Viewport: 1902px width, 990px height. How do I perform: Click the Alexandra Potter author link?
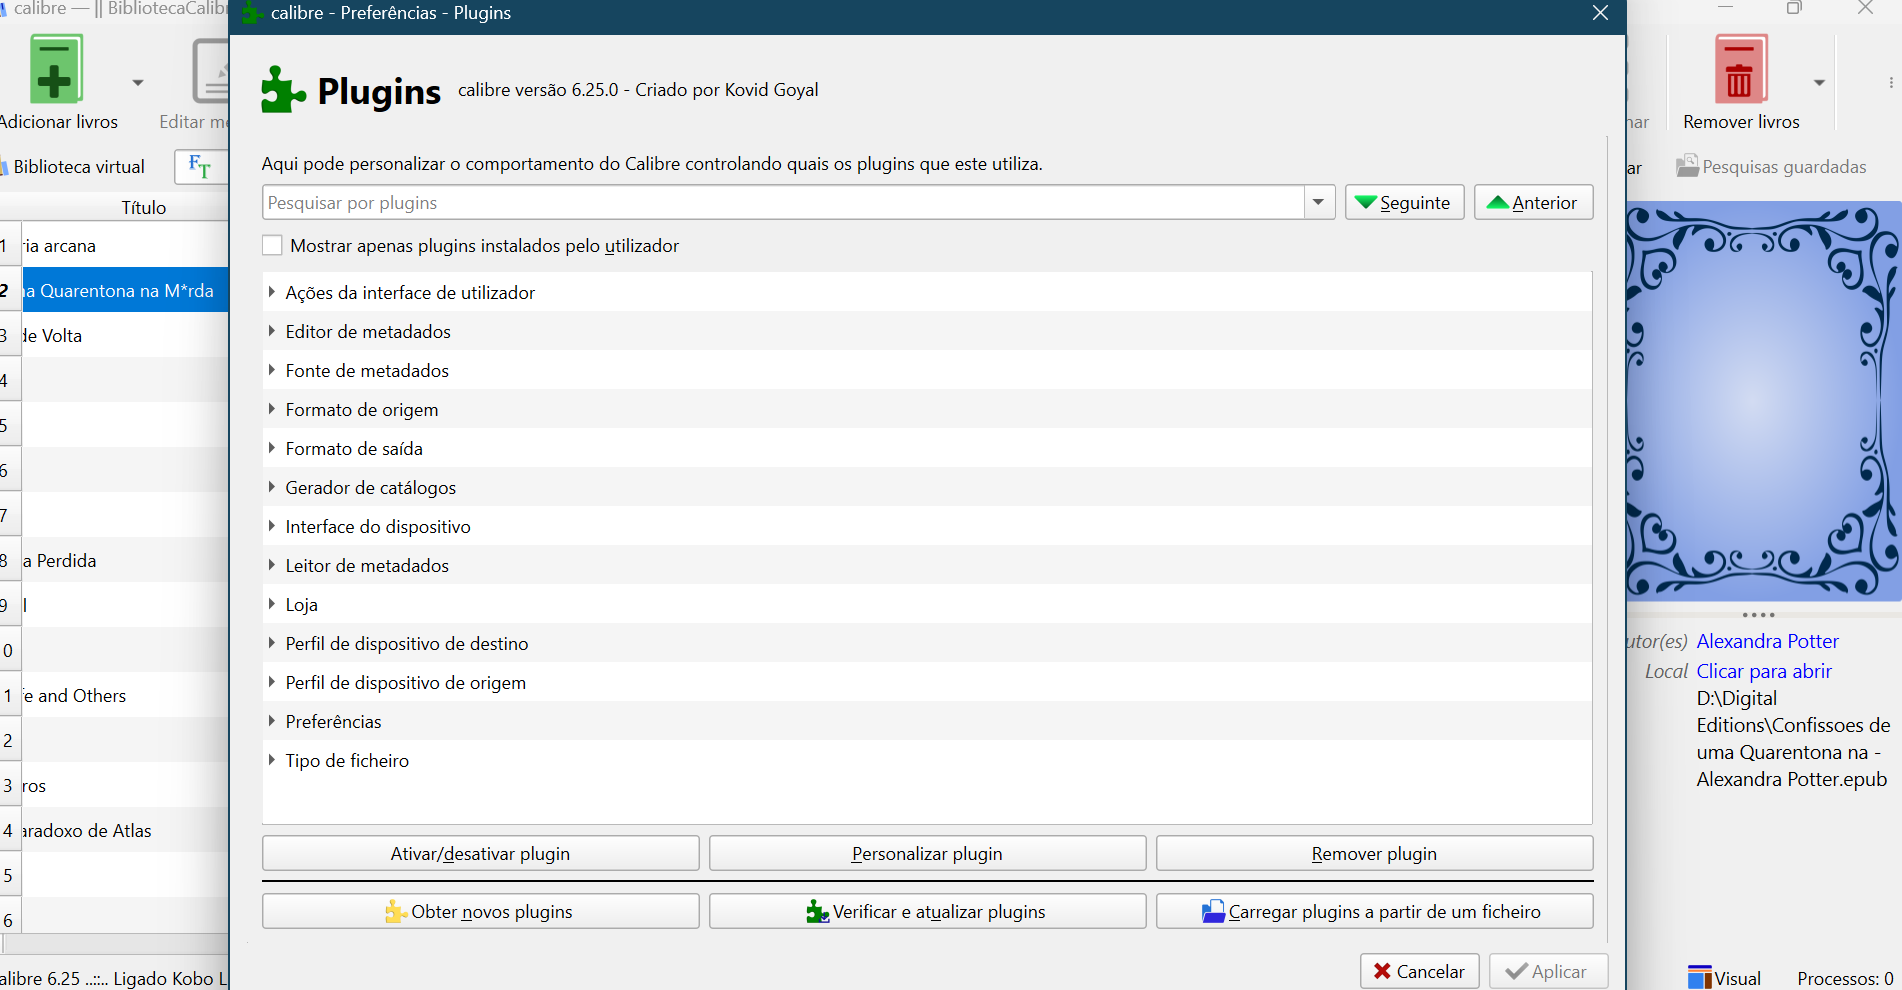click(1767, 641)
